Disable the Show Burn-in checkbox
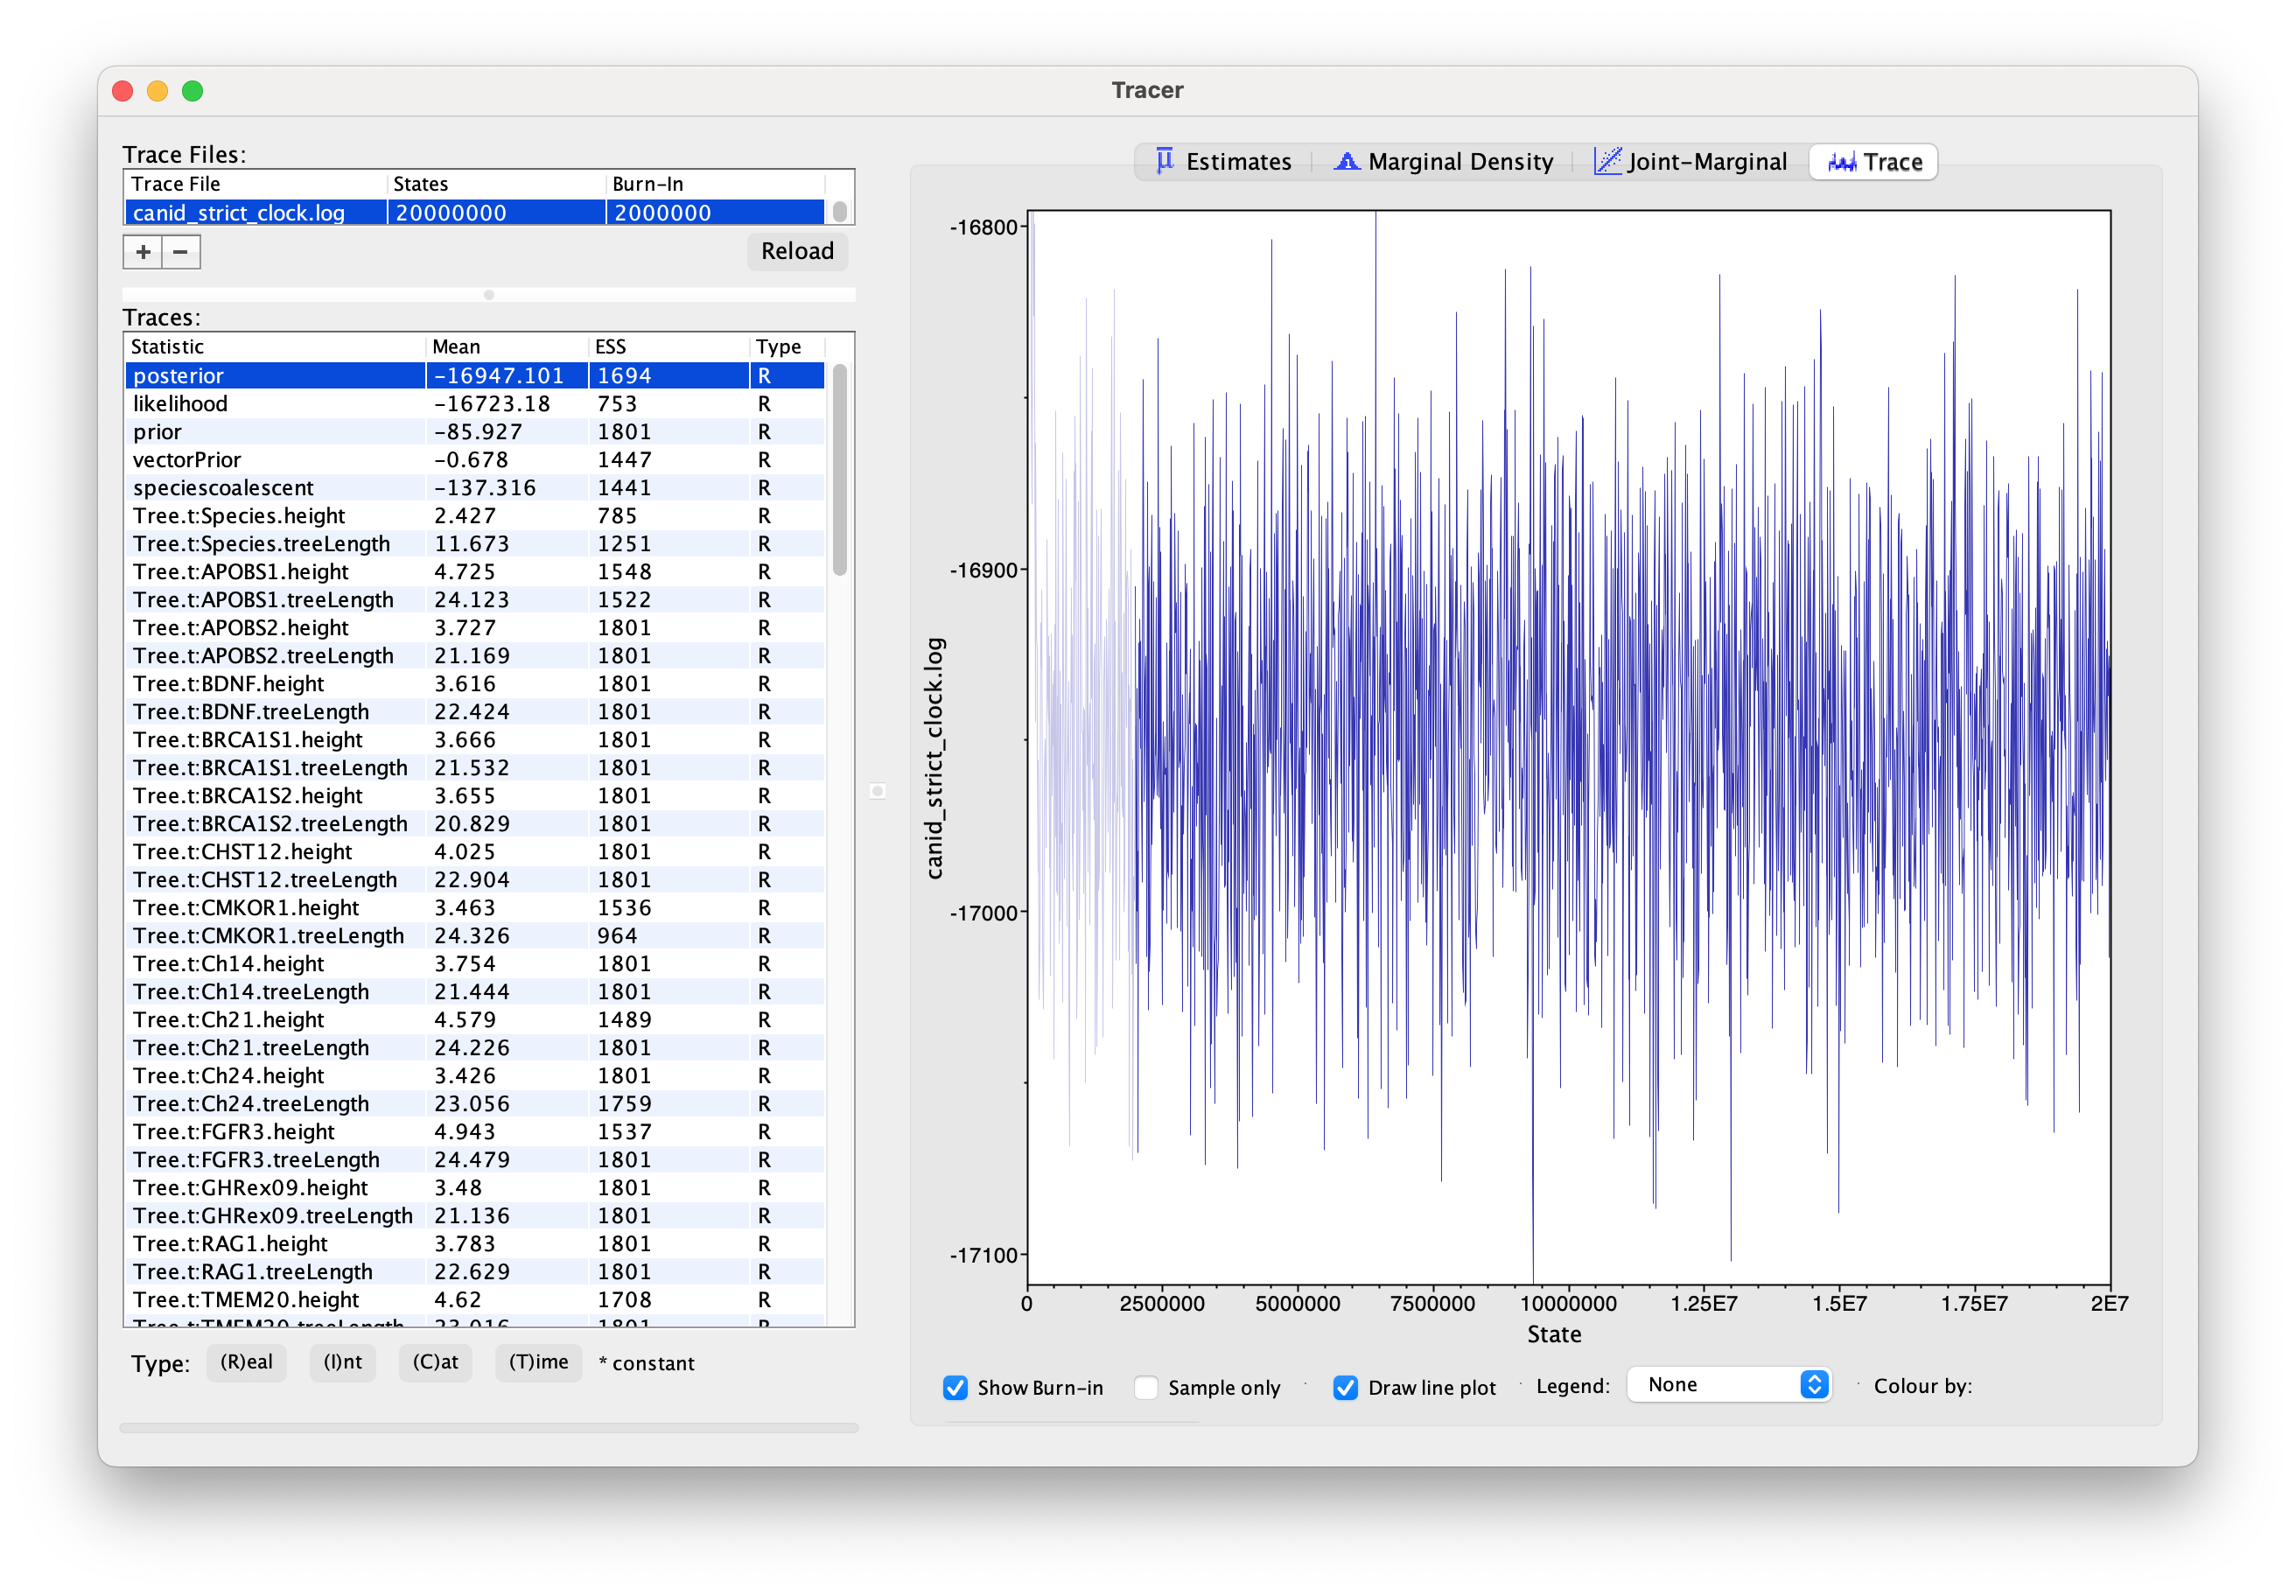This screenshot has width=2296, height=1596. click(x=955, y=1387)
